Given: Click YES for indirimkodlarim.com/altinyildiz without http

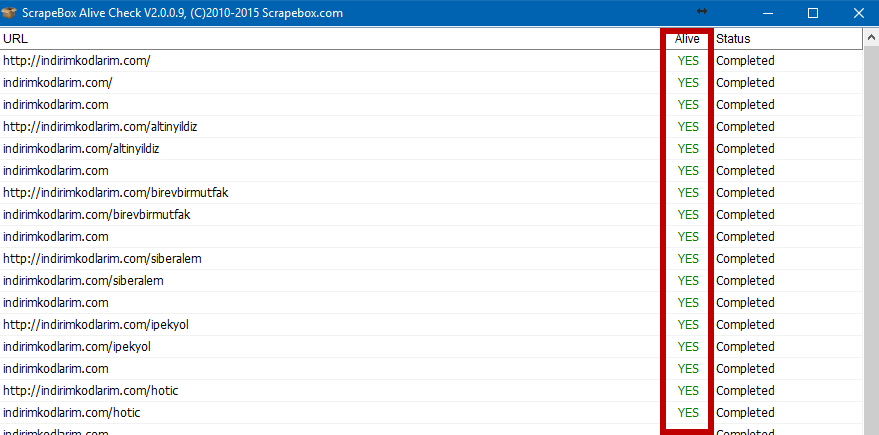Looking at the screenshot, I should [688, 149].
